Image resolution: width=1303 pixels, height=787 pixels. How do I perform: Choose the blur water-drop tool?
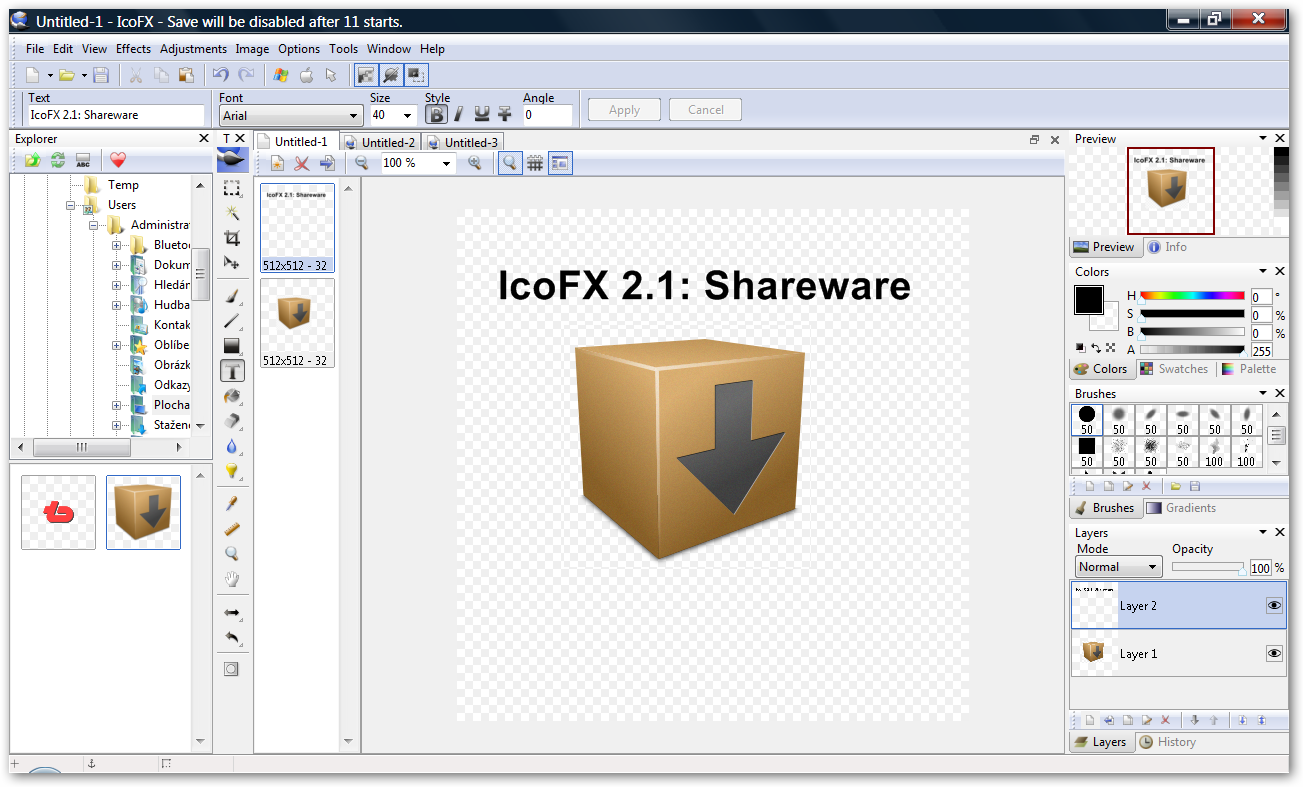pyautogui.click(x=232, y=446)
